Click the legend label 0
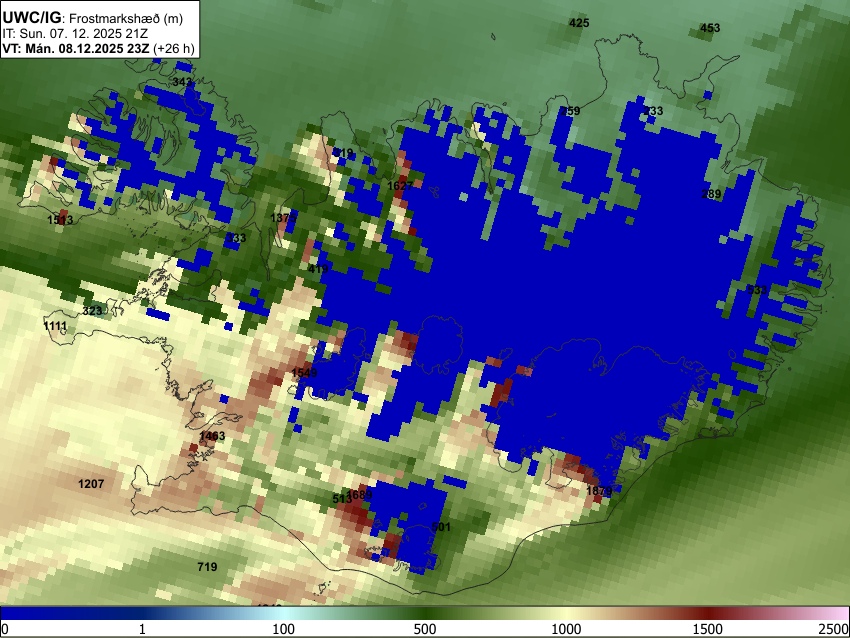Screen dimensions: 850x638 [5, 629]
